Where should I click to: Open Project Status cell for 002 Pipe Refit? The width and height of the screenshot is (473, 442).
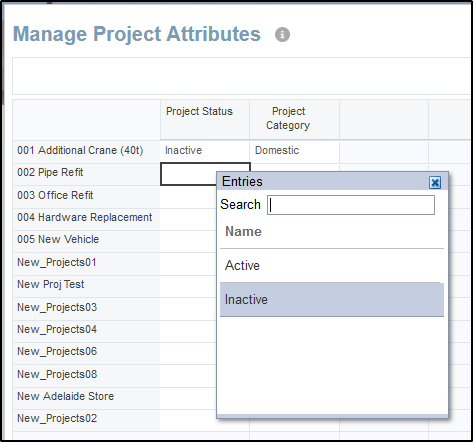pyautogui.click(x=205, y=174)
